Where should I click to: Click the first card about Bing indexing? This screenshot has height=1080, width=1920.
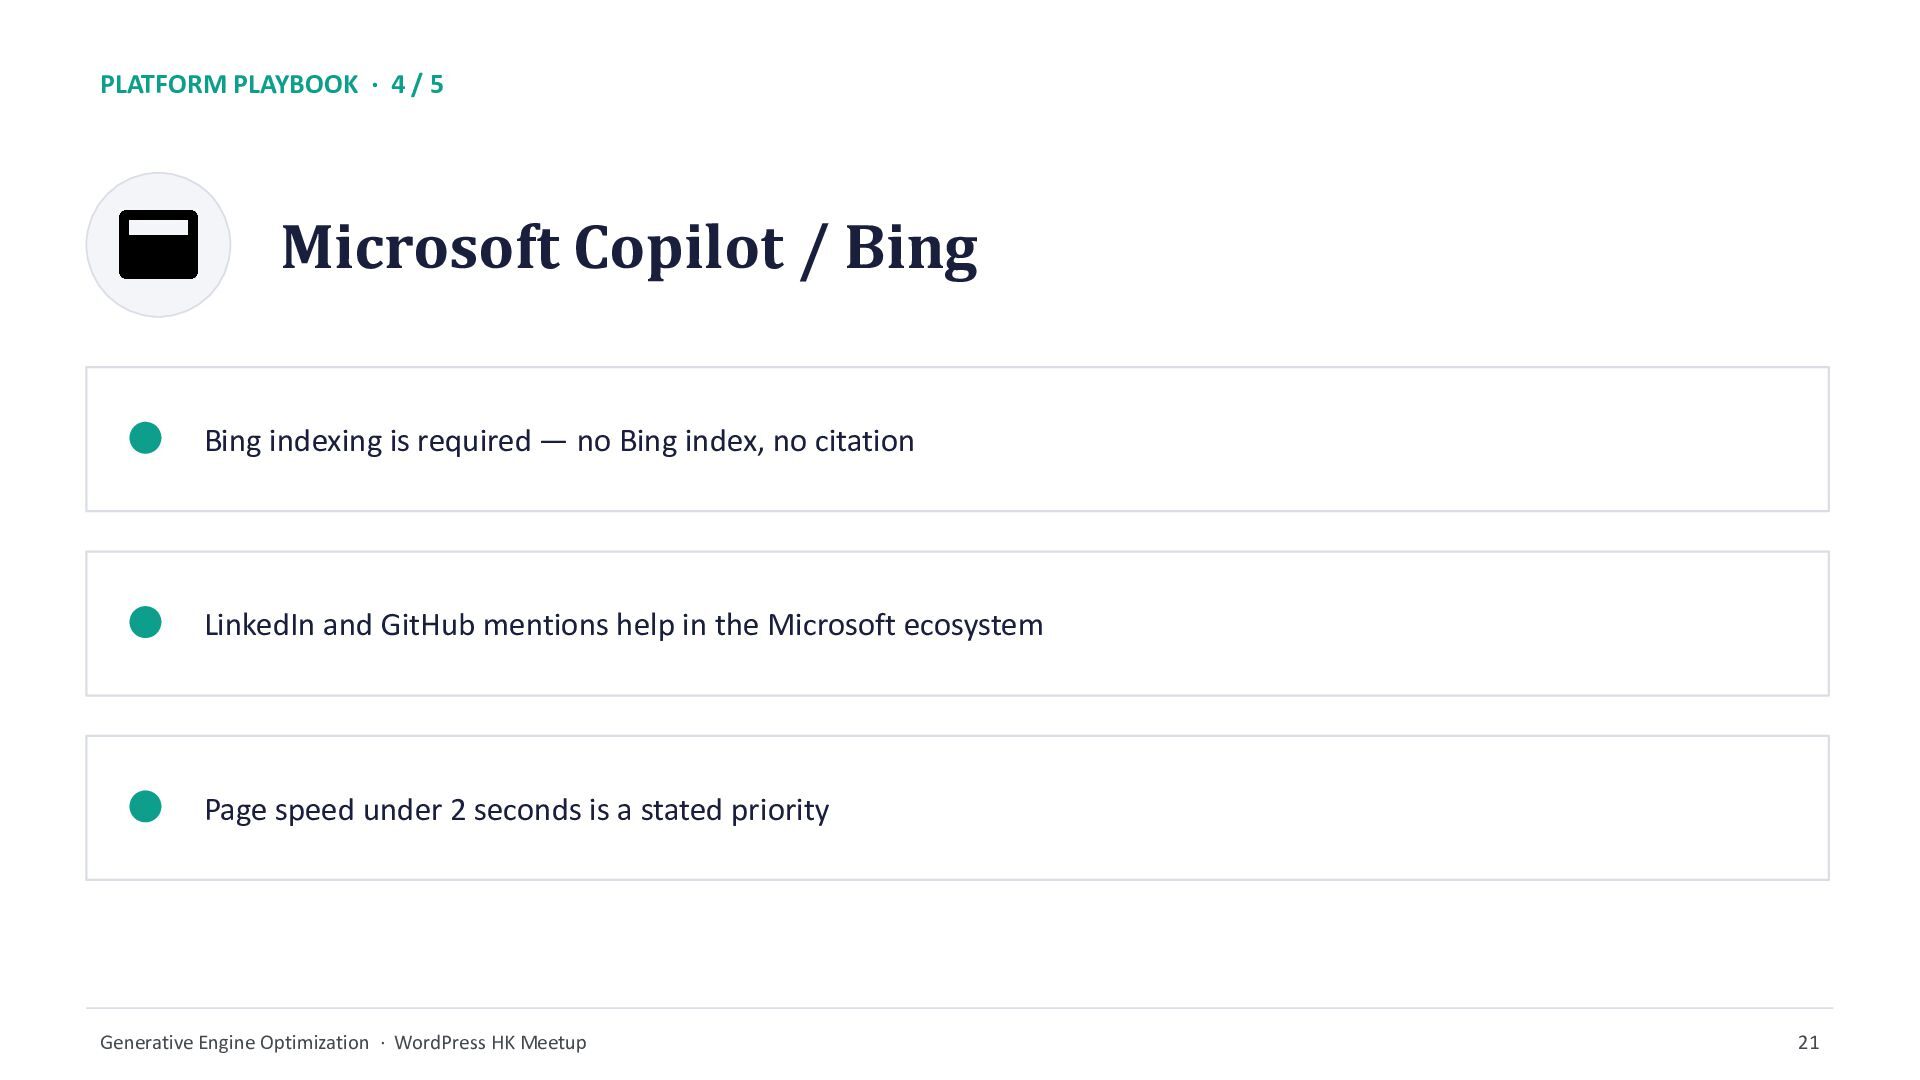click(x=957, y=439)
